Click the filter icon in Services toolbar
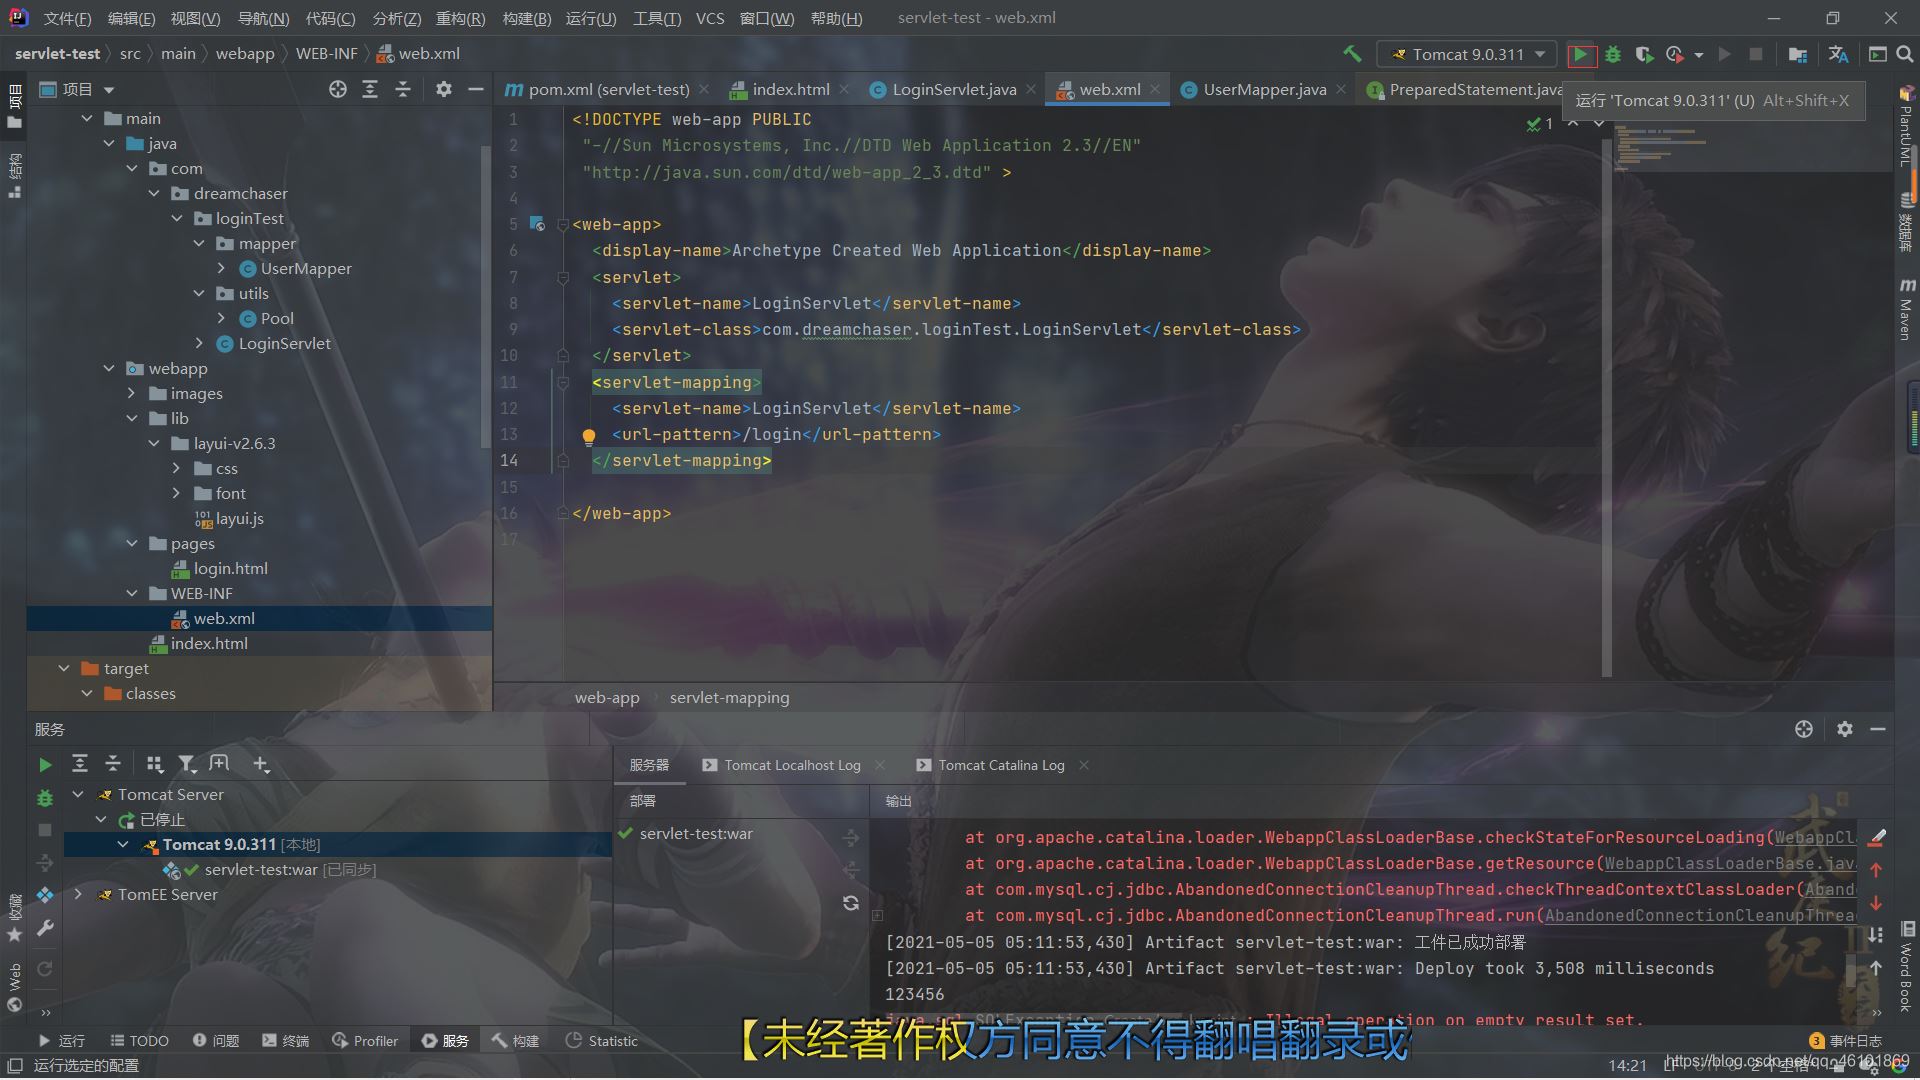Image resolution: width=1920 pixels, height=1080 pixels. 187,764
